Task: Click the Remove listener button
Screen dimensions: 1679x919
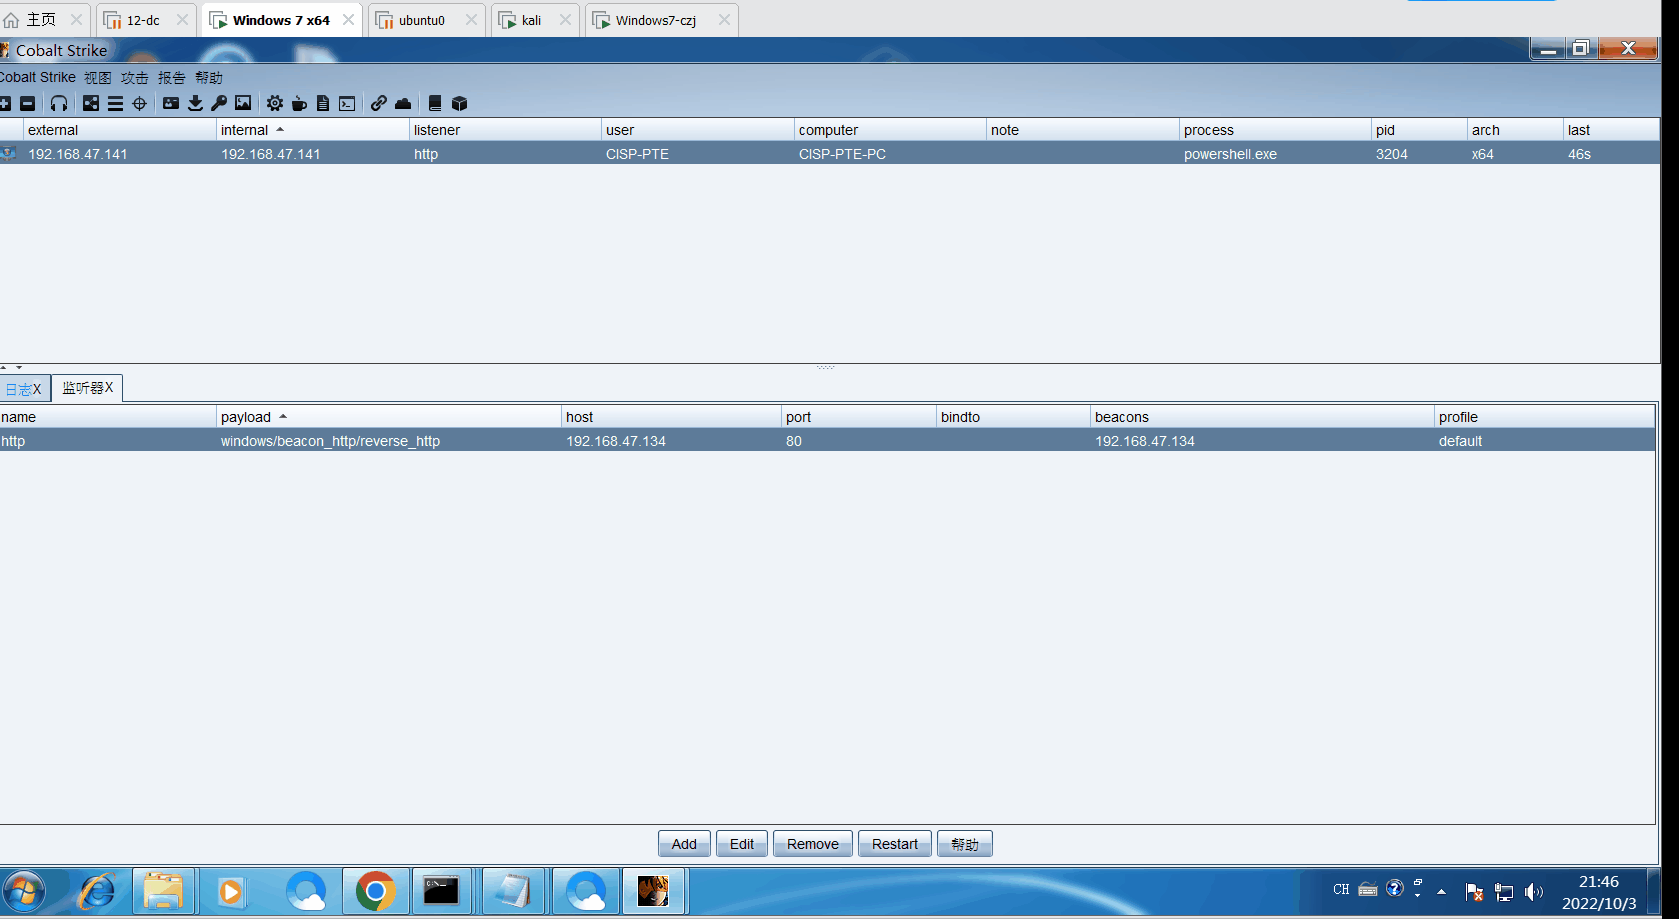Action: (x=813, y=844)
